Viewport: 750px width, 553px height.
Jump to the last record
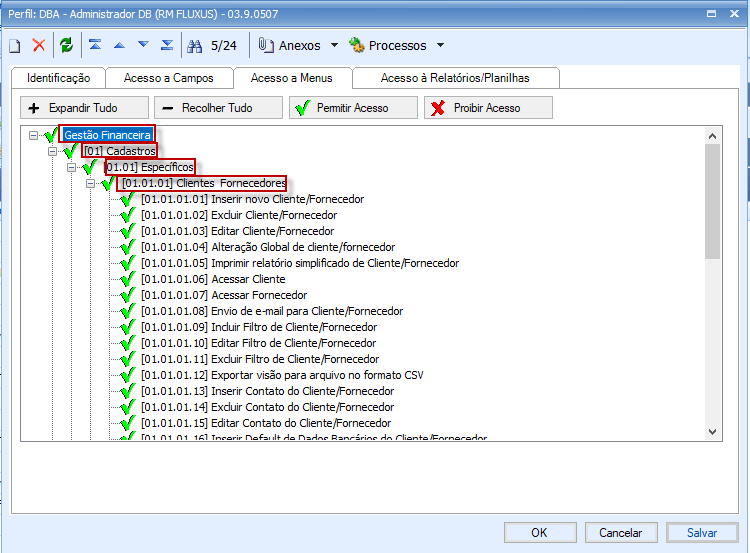167,45
